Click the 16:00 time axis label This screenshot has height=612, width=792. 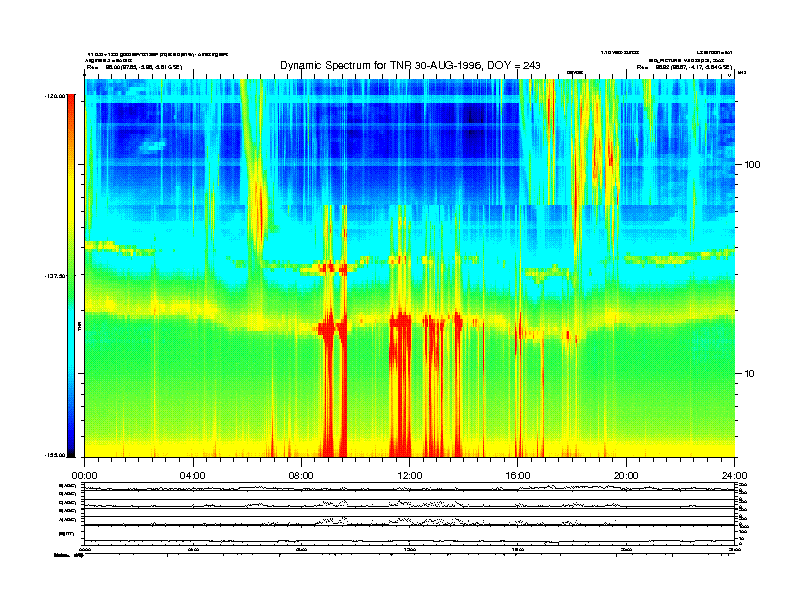point(518,476)
